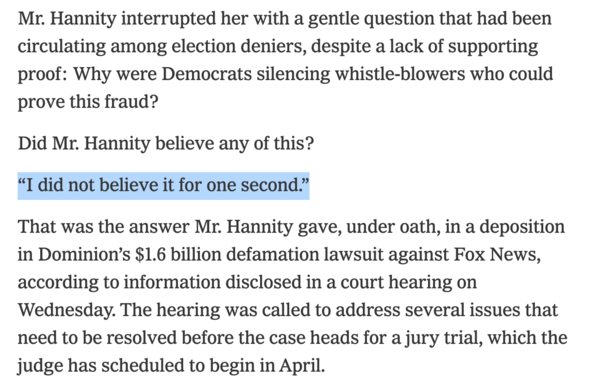The image size is (596, 386).
Task: Click the sentence "Did Mr. Hannity believe any of this?"
Action: (x=166, y=144)
